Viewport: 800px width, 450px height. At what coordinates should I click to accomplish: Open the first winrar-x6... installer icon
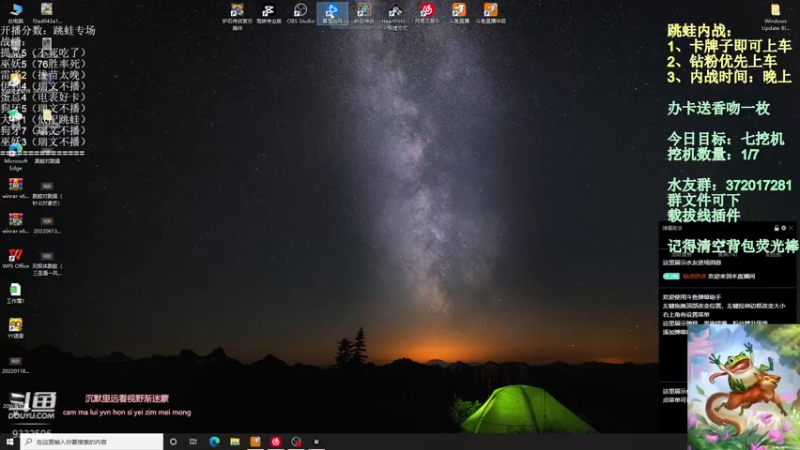[15, 189]
